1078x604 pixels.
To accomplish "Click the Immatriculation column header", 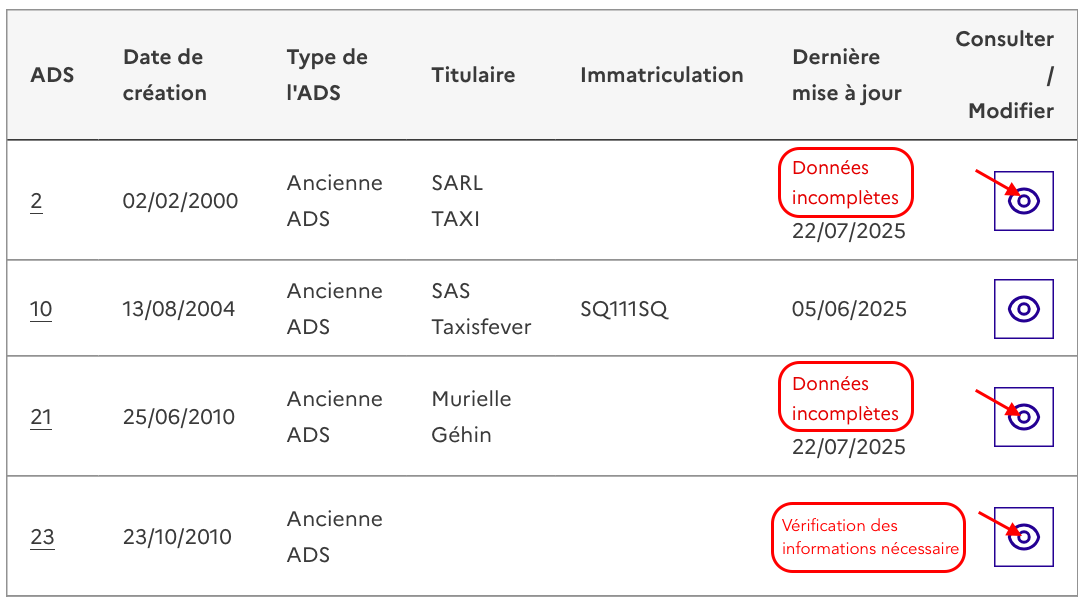I will pyautogui.click(x=661, y=74).
